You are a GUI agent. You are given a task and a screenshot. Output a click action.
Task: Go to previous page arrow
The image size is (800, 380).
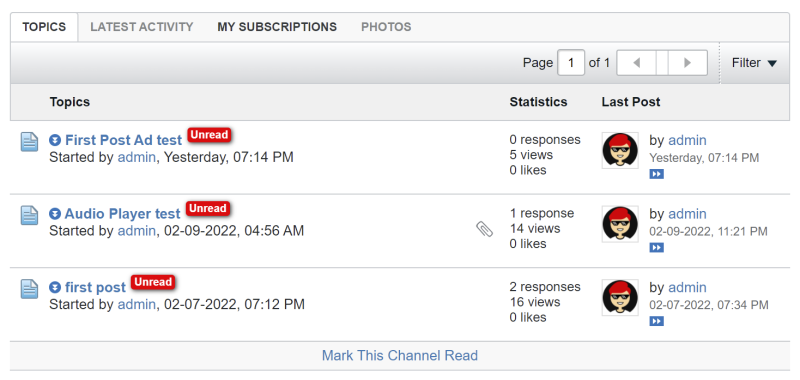[636, 63]
